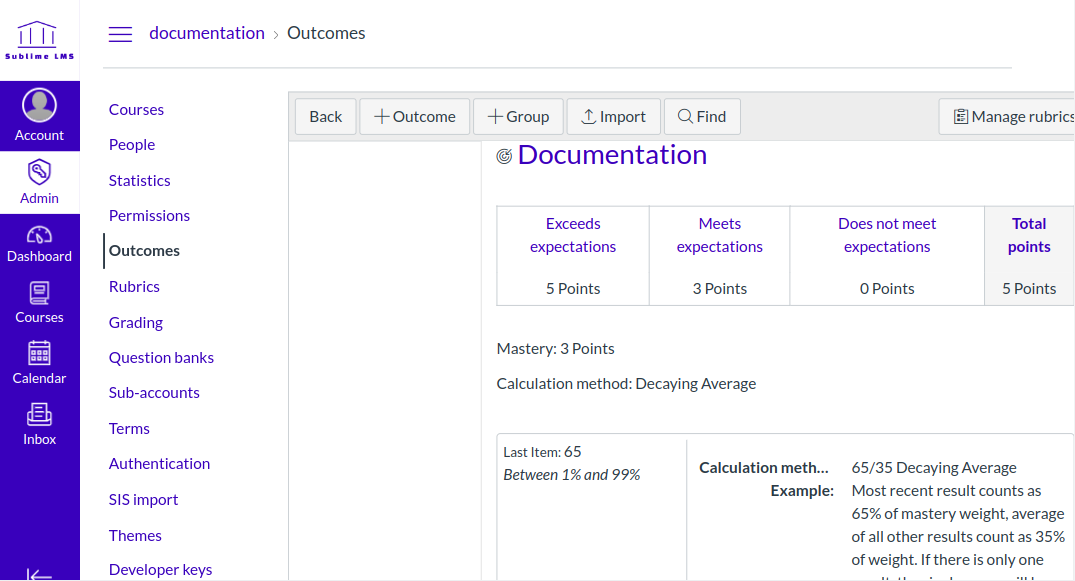The height and width of the screenshot is (581, 1075).
Task: Click the Back button
Action: pyautogui.click(x=325, y=117)
